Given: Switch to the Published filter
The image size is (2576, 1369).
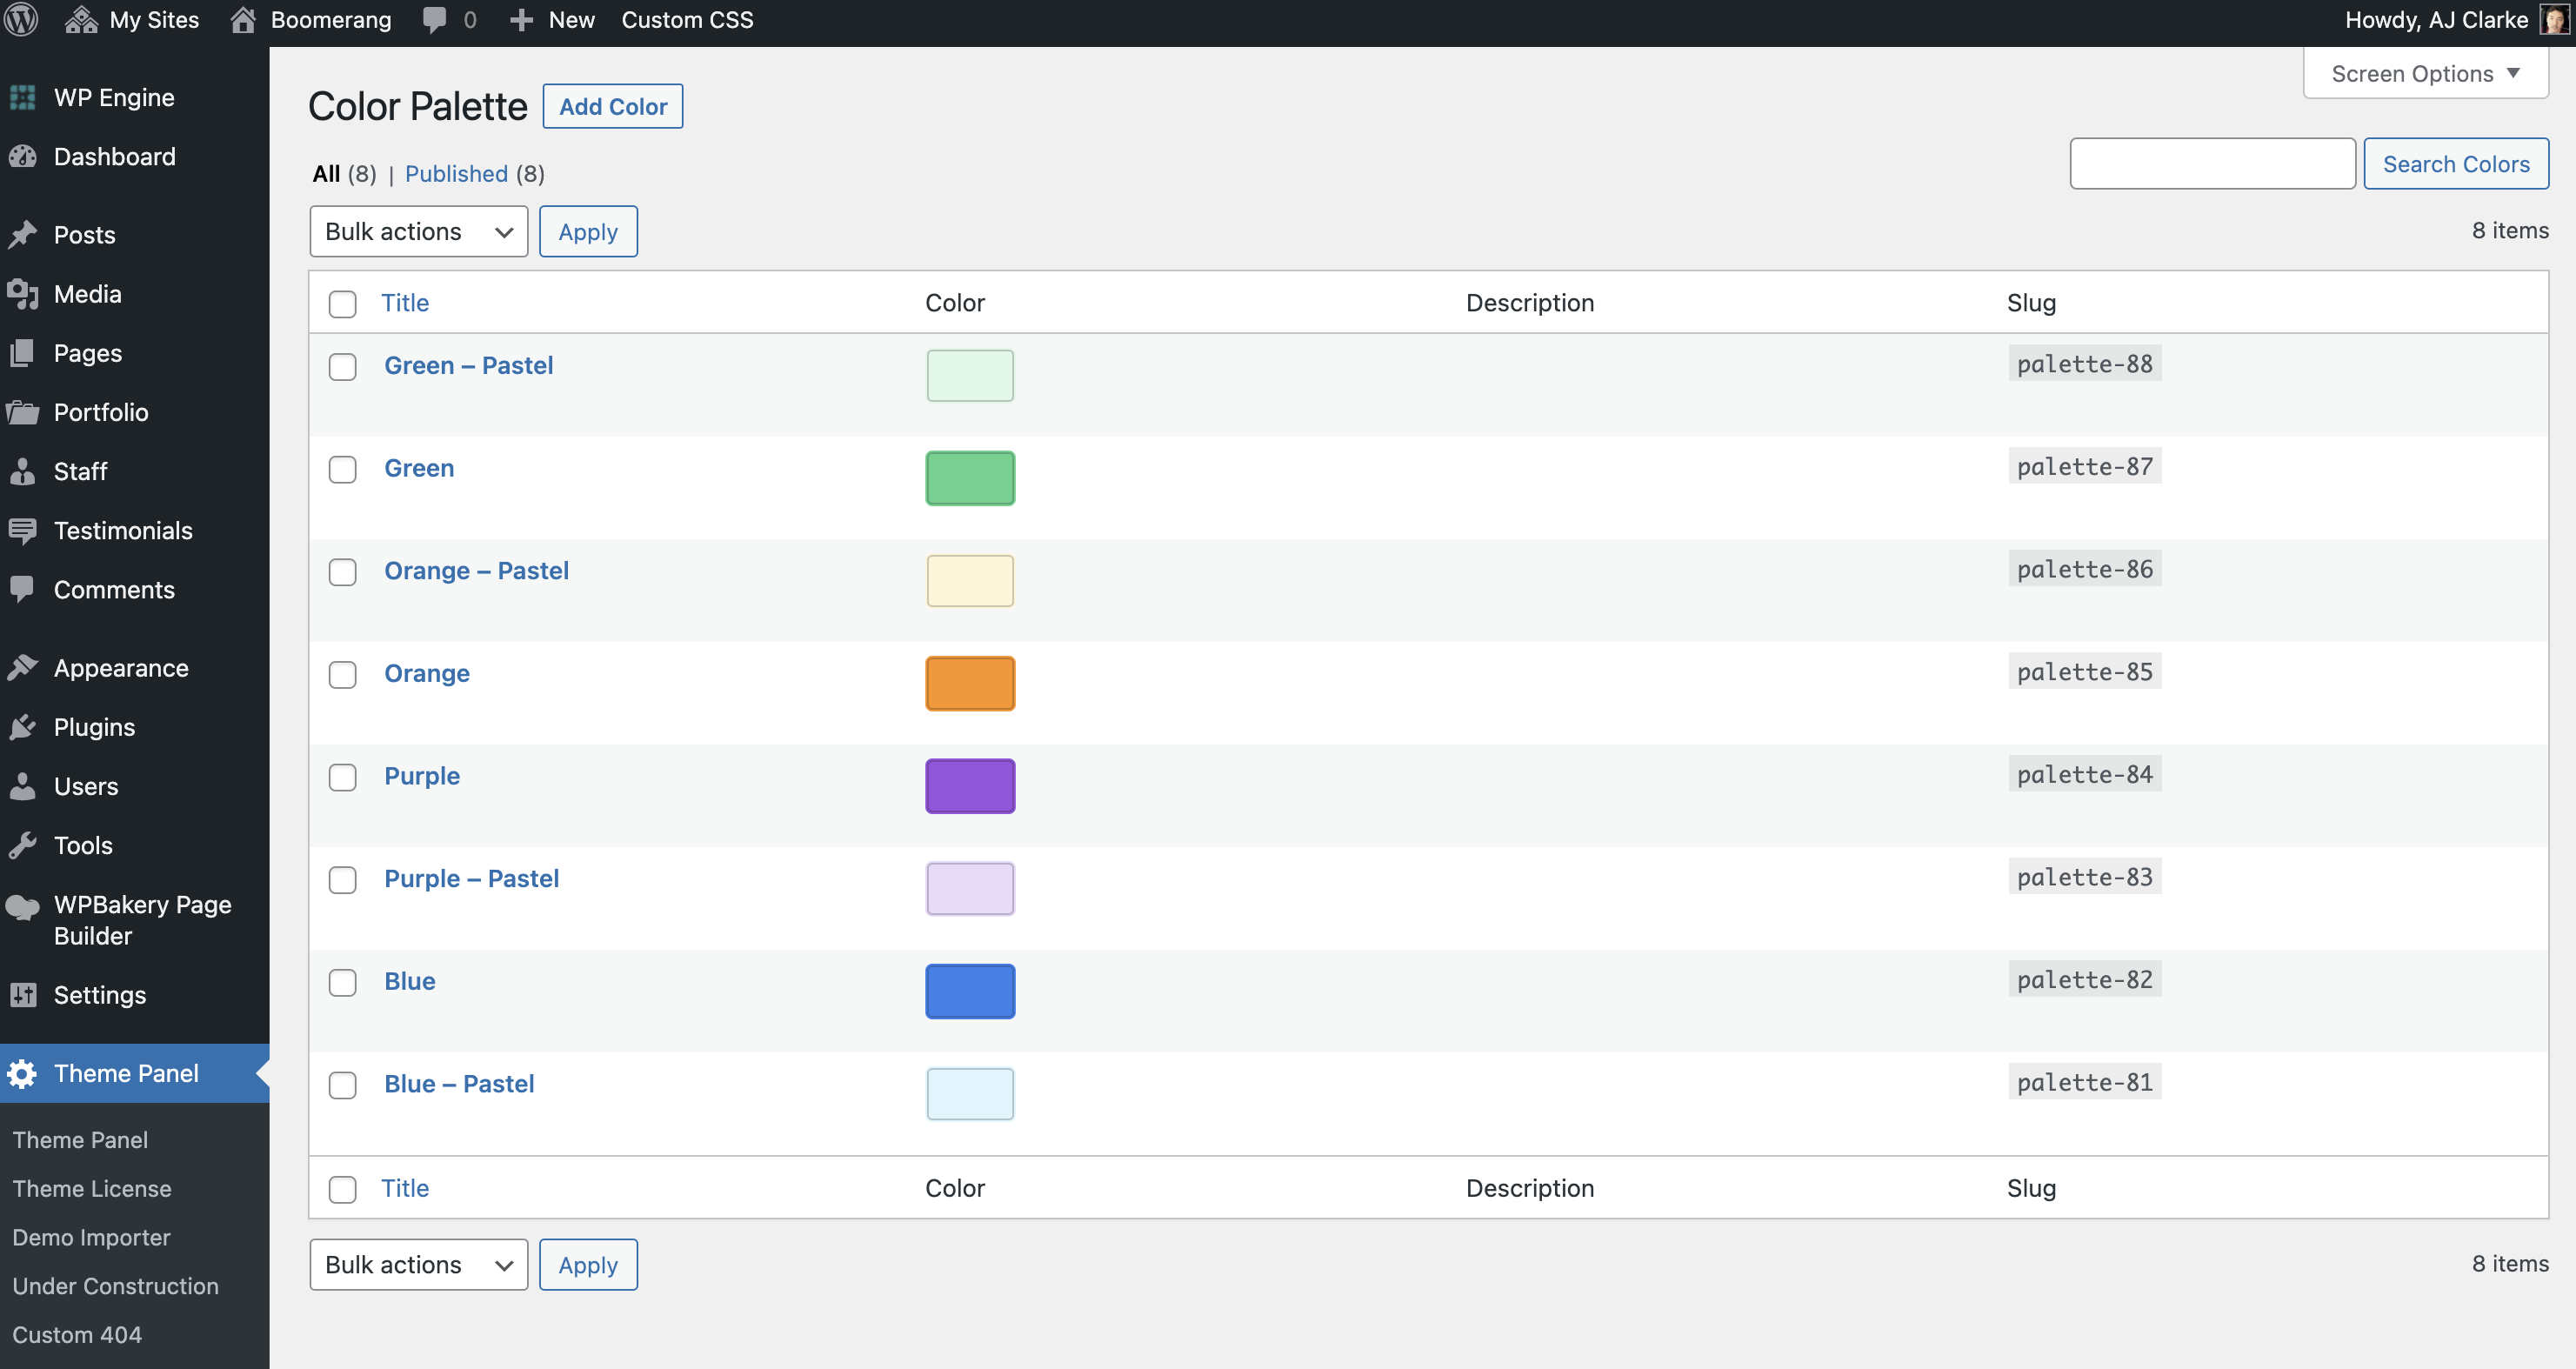Looking at the screenshot, I should click(x=456, y=173).
